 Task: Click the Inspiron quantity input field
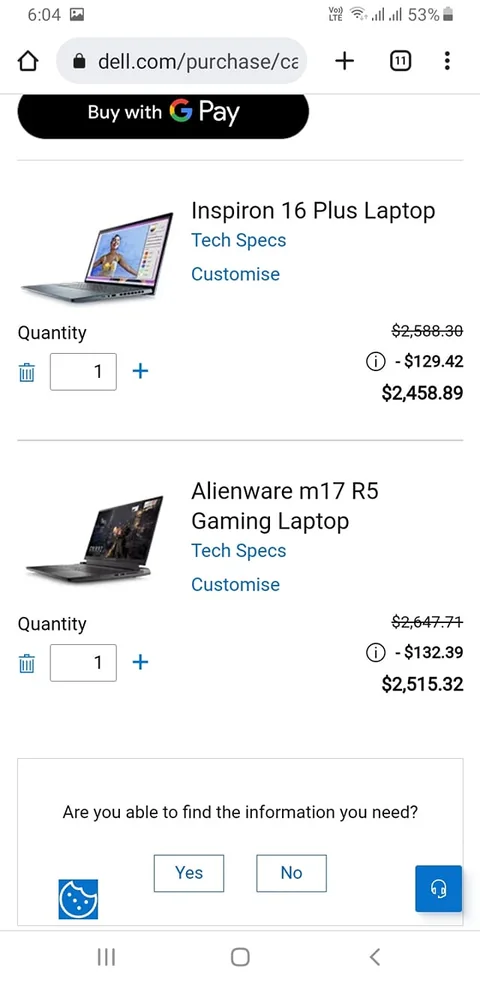(x=83, y=372)
